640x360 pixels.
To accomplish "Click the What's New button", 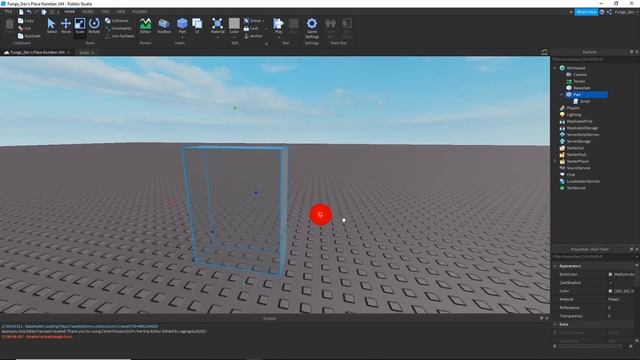I will click(586, 12).
